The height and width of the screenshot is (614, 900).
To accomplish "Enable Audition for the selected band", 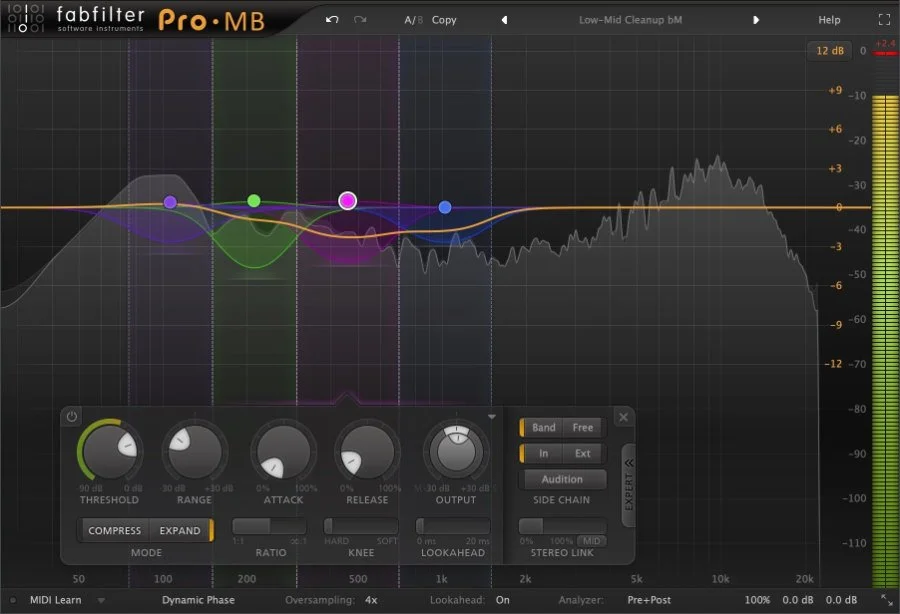I will [563, 479].
